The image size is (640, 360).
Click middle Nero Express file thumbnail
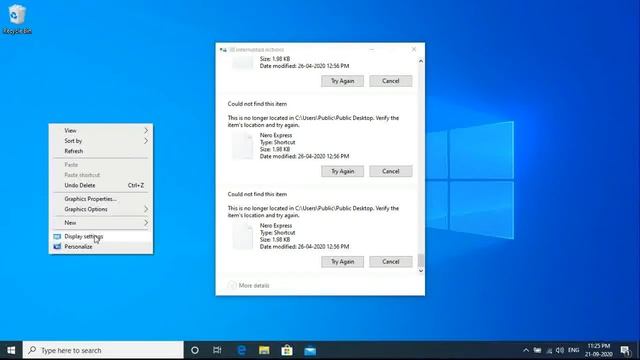pyautogui.click(x=243, y=146)
